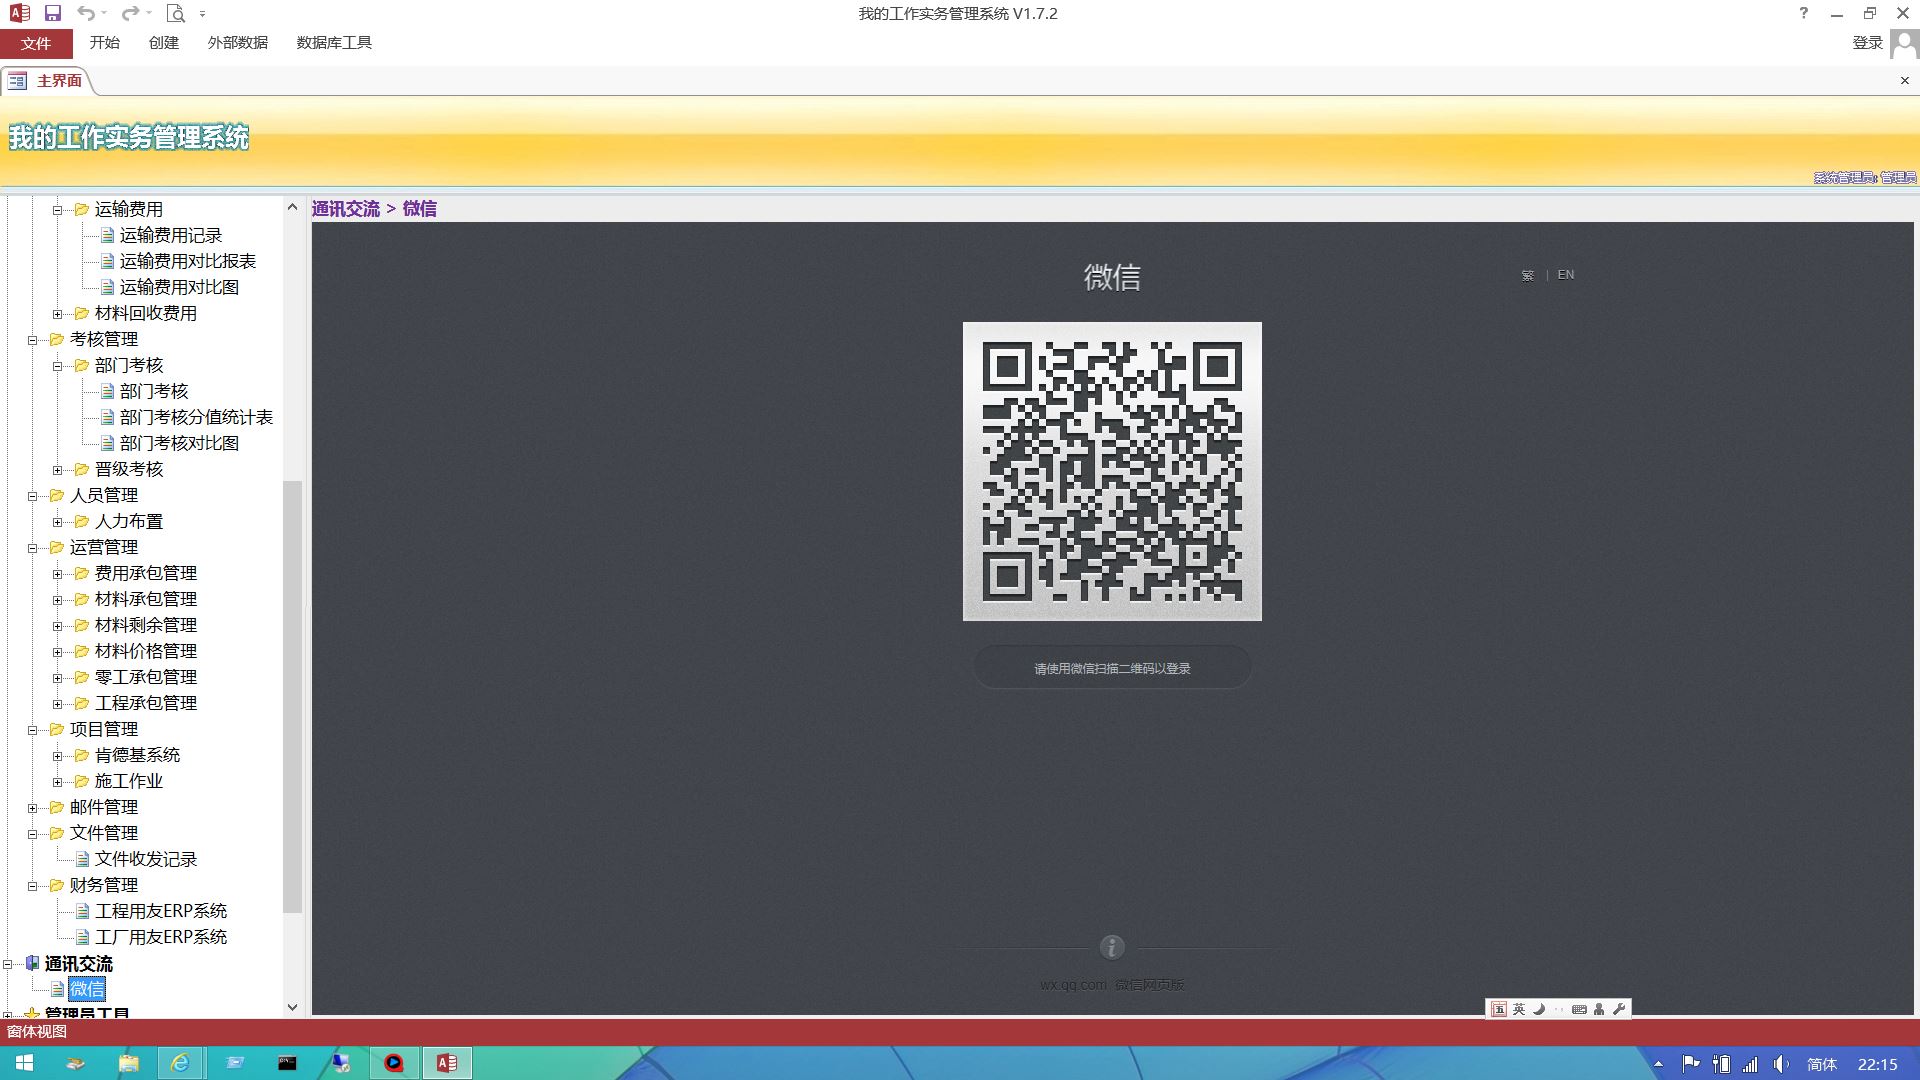This screenshot has height=1080, width=1920.
Task: Collapse the 运输费用 folder node
Action: click(58, 210)
